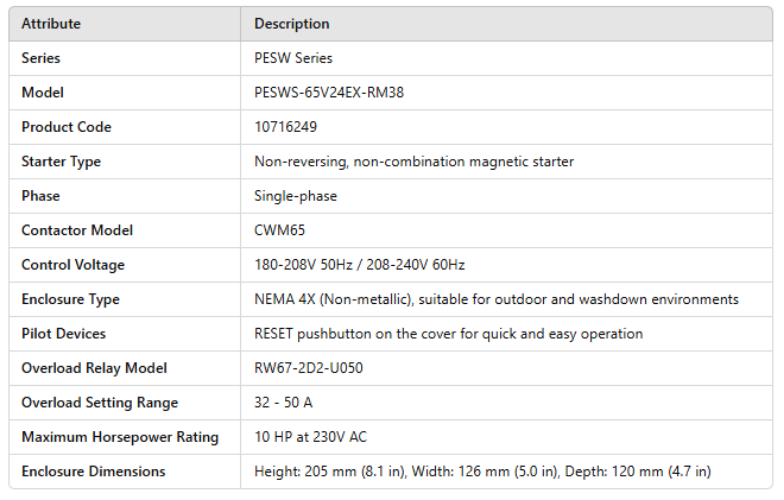Select the Series row label
The width and height of the screenshot is (784, 500).
tap(41, 58)
